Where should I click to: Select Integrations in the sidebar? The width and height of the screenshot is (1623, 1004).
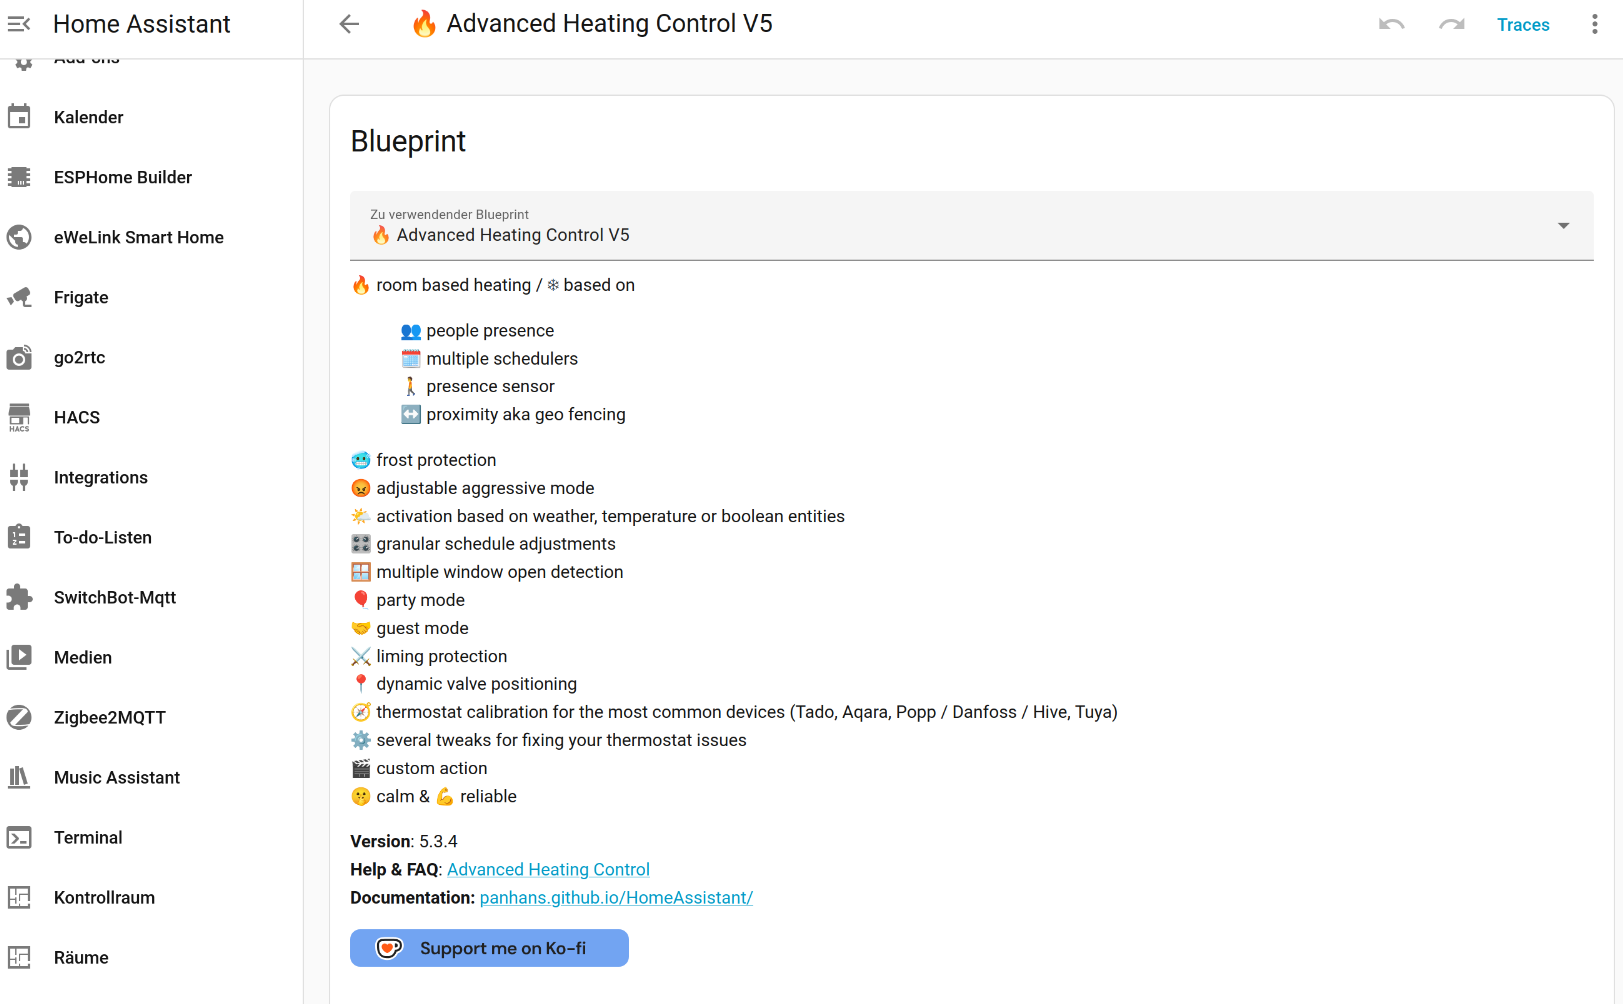pyautogui.click(x=101, y=477)
